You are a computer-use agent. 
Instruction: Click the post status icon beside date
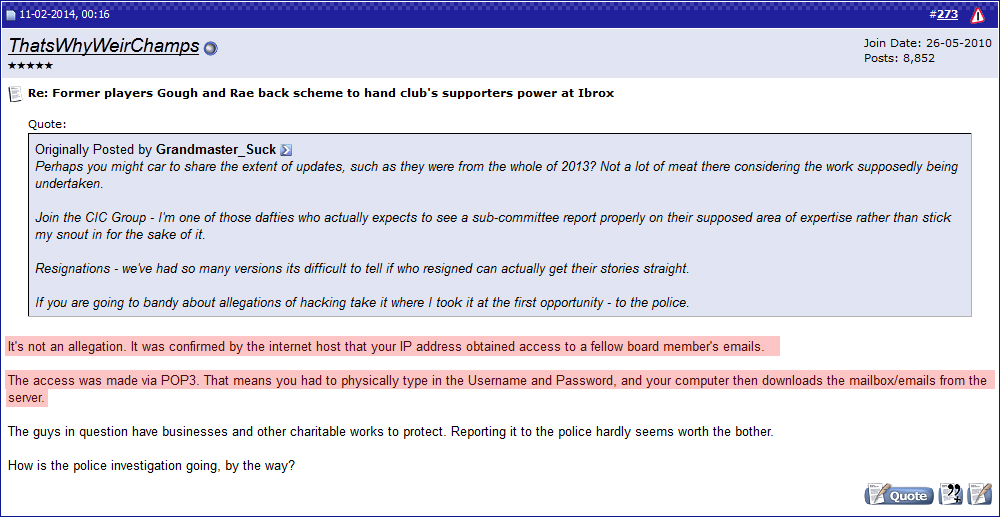click(11, 15)
